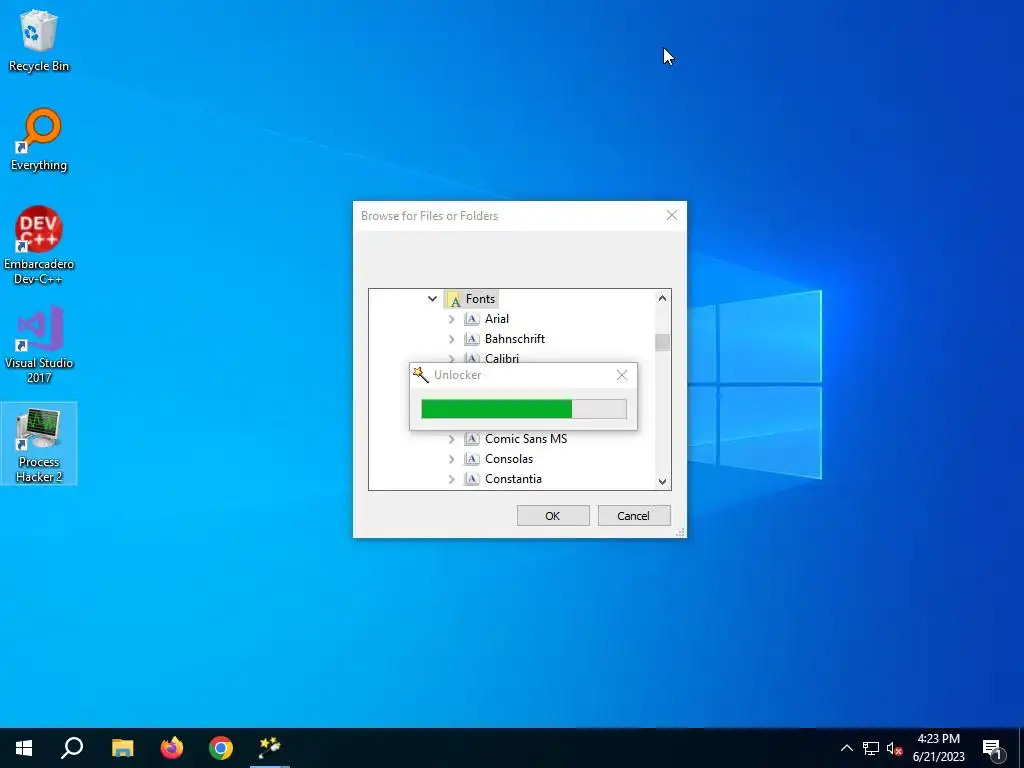Select Consolas in the tree
Image resolution: width=1024 pixels, height=768 pixels.
(509, 459)
